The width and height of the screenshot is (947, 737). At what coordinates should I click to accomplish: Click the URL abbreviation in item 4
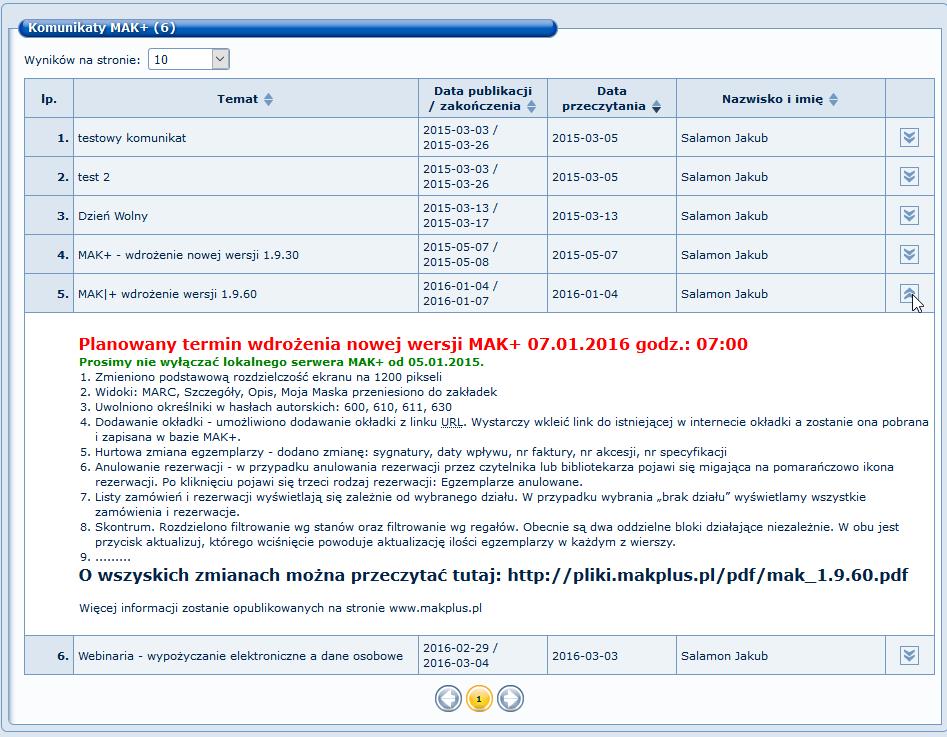click(452, 422)
